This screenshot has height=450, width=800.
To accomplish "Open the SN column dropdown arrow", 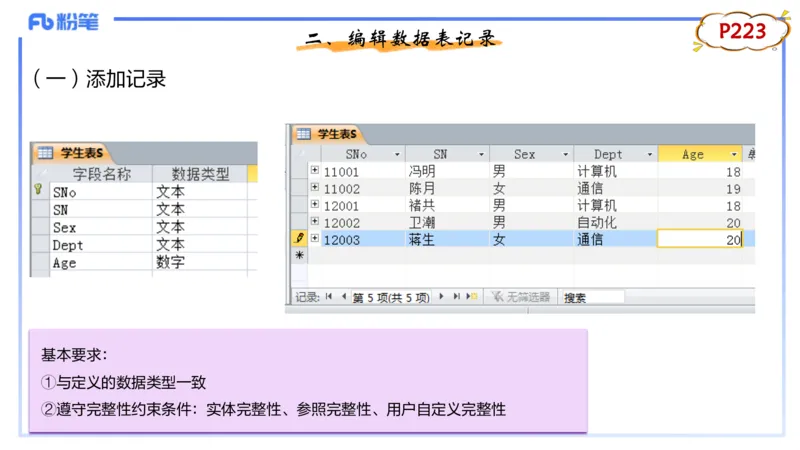I will [x=481, y=154].
